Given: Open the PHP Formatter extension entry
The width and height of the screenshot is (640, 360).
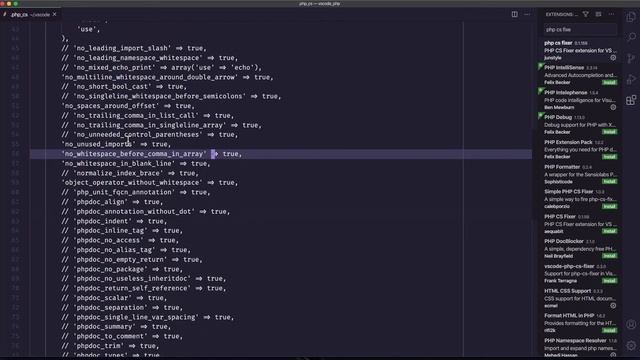Looking at the screenshot, I should tap(580, 174).
